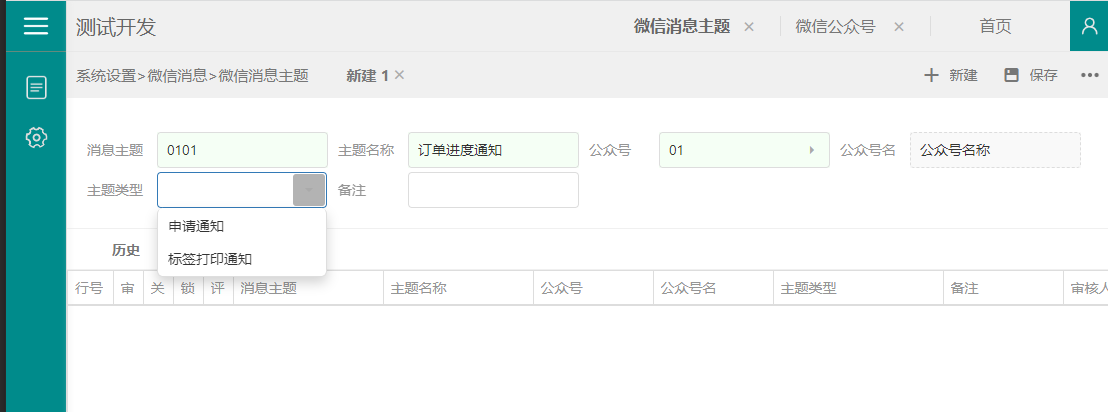
Task: Toggle the 主题类型 dropdown arrow
Action: tap(309, 190)
